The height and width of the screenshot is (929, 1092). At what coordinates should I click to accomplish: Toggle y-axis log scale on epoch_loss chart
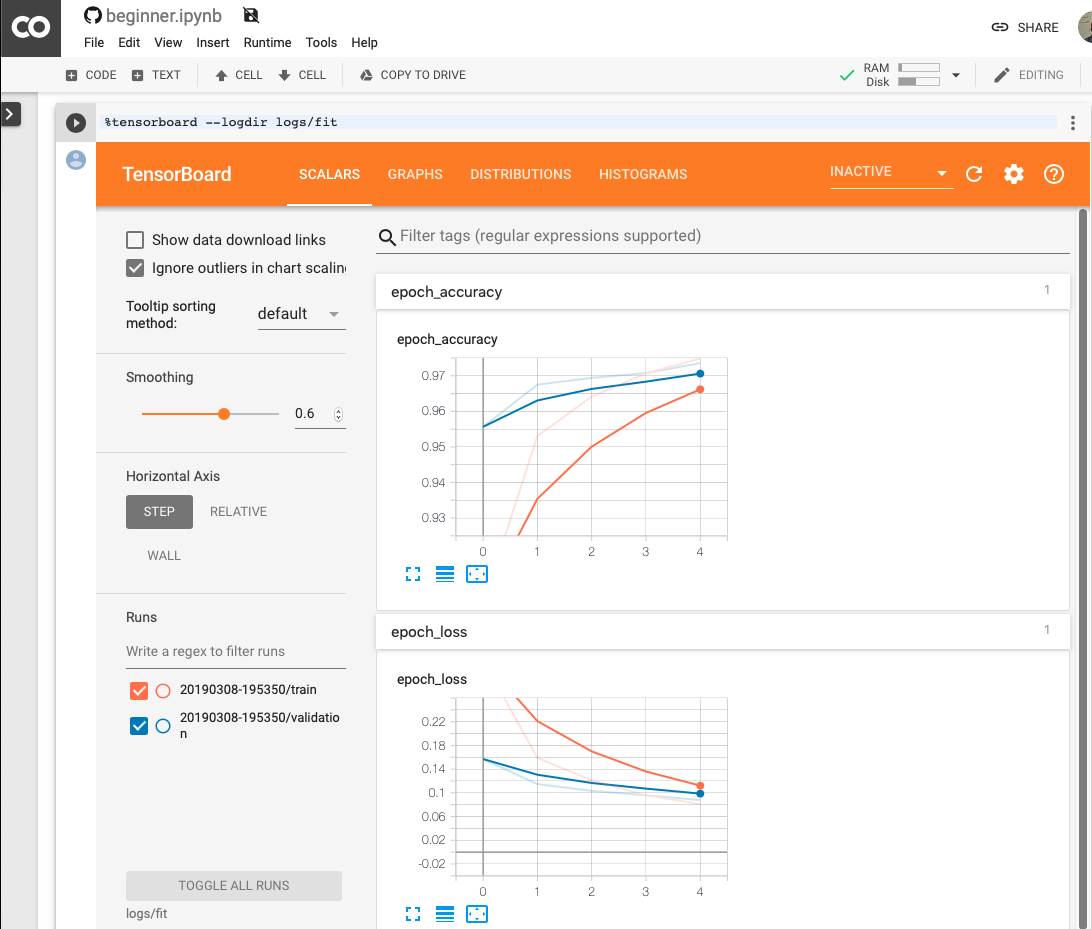445,914
